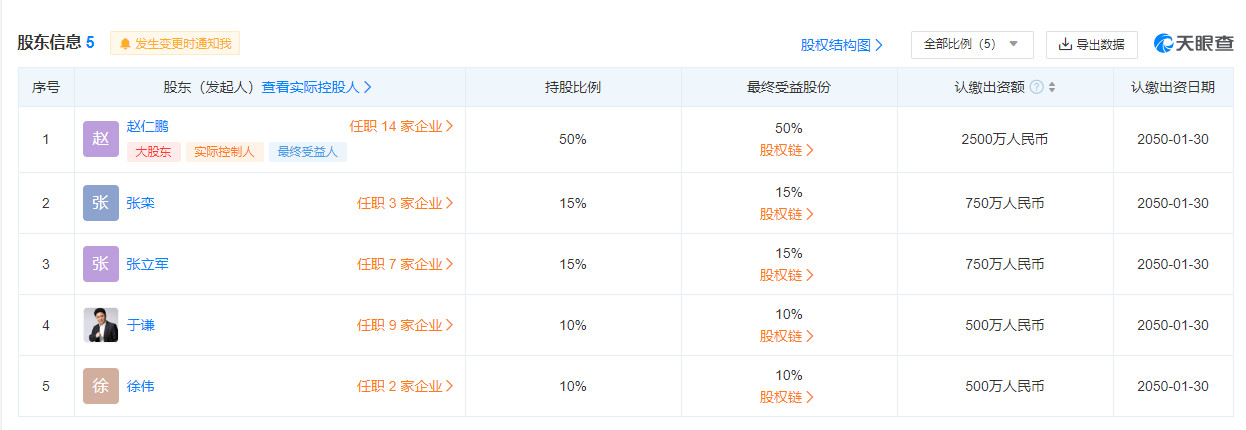Expand 赵仁鹏's 任职 14 家企业
The image size is (1246, 430).
401,126
